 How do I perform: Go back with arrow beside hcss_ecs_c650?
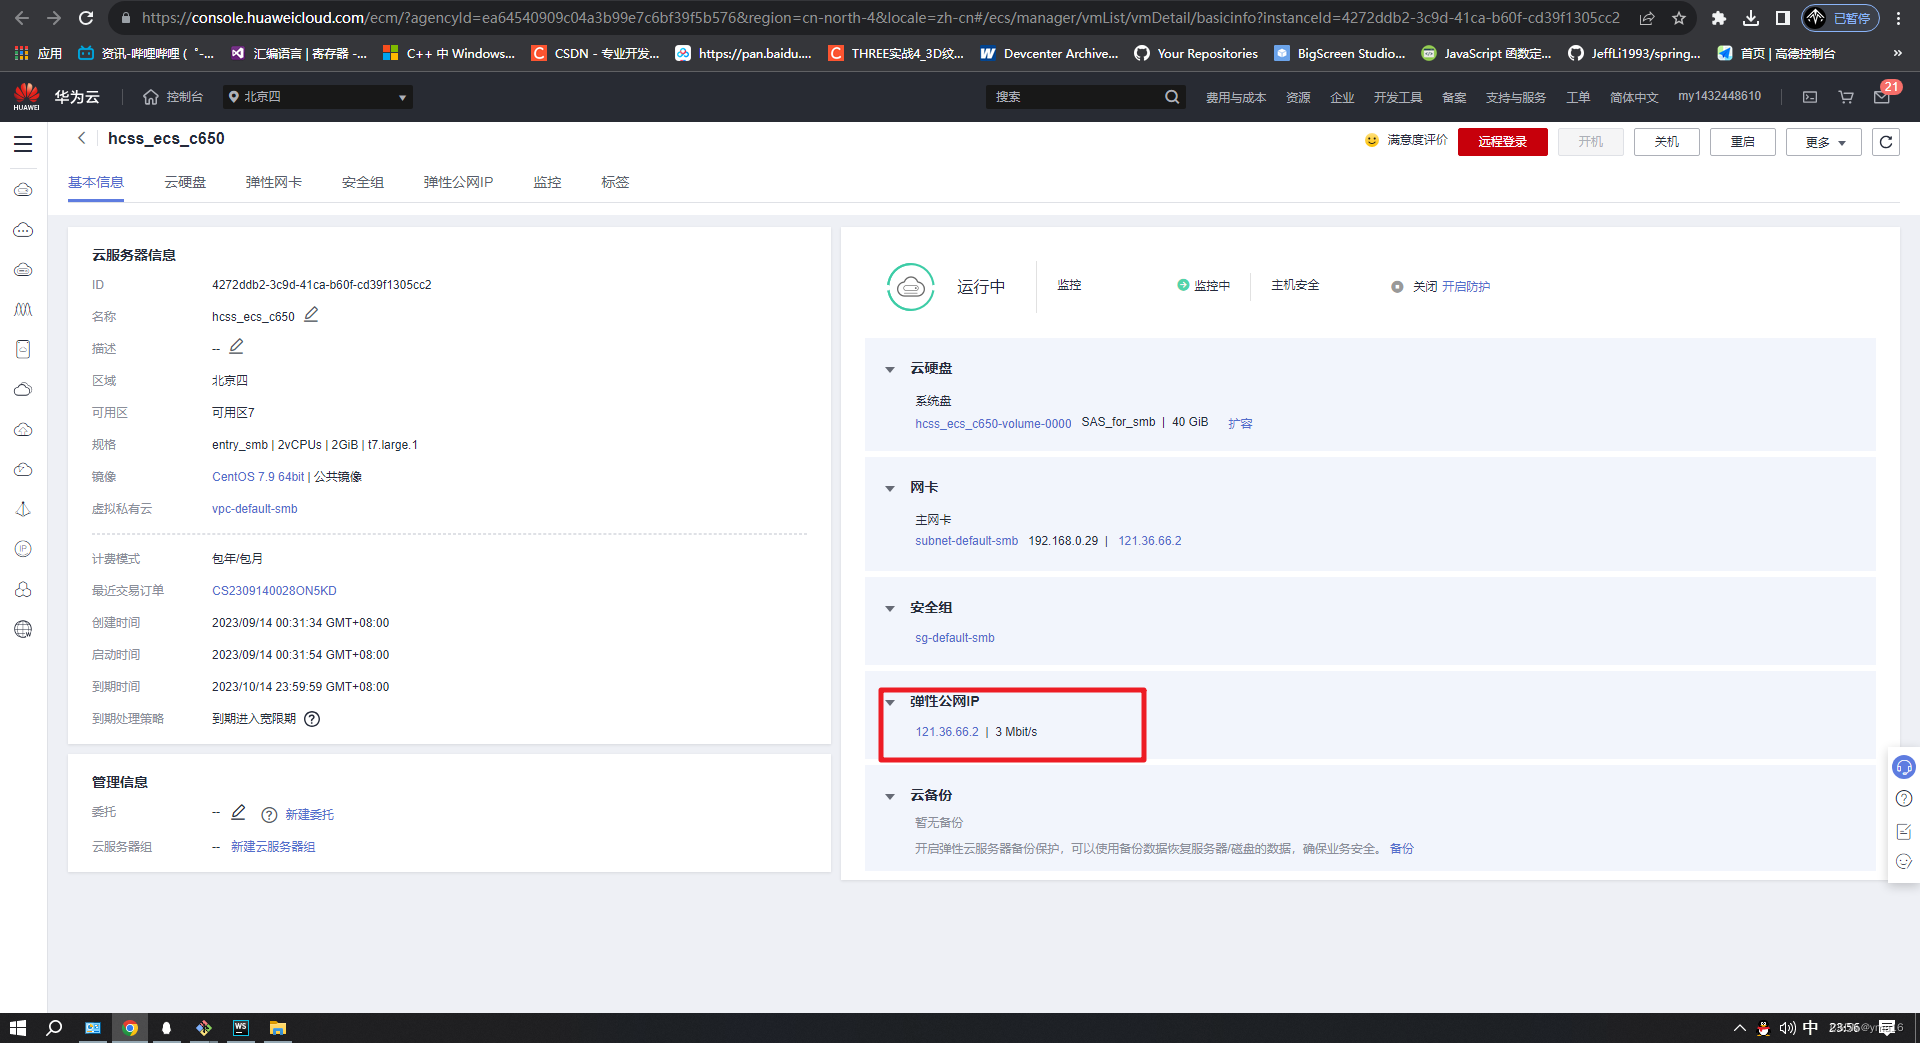click(x=81, y=138)
